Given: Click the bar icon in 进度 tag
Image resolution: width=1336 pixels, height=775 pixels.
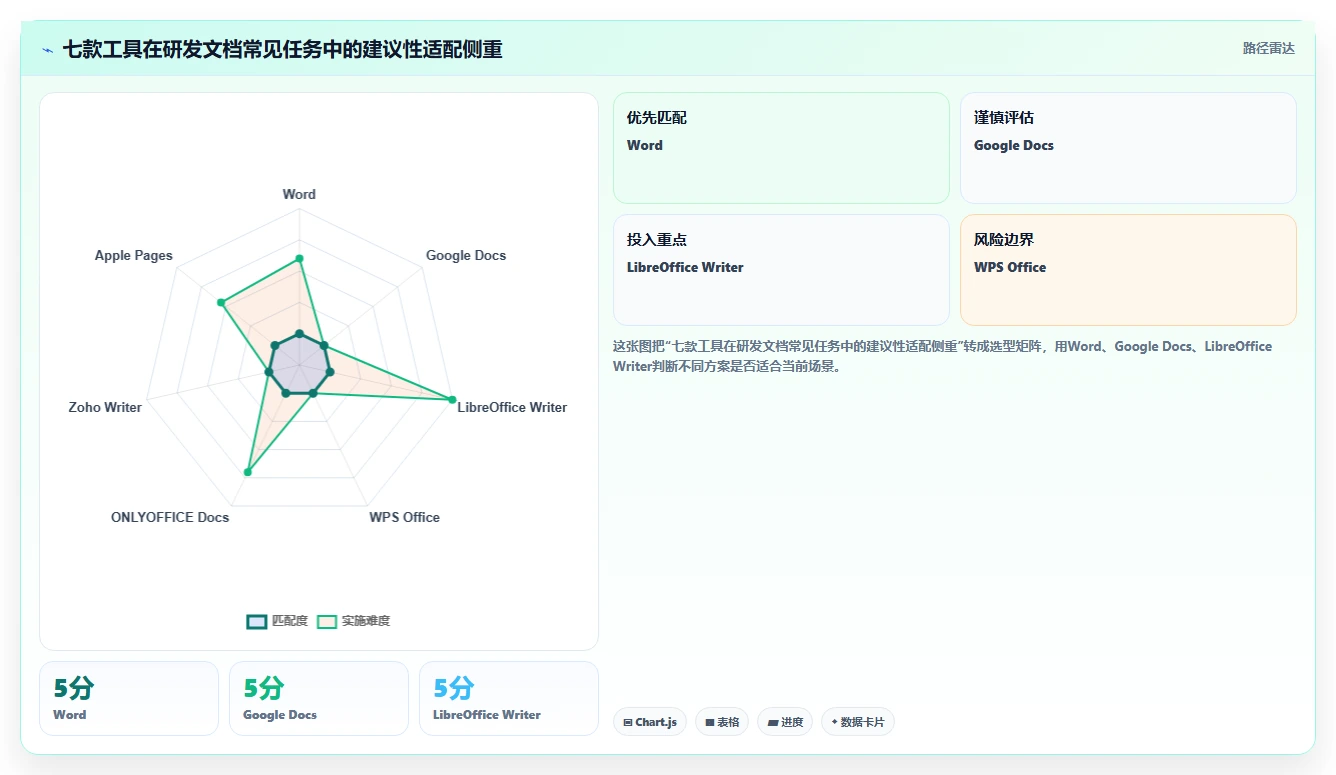Looking at the screenshot, I should [x=773, y=722].
